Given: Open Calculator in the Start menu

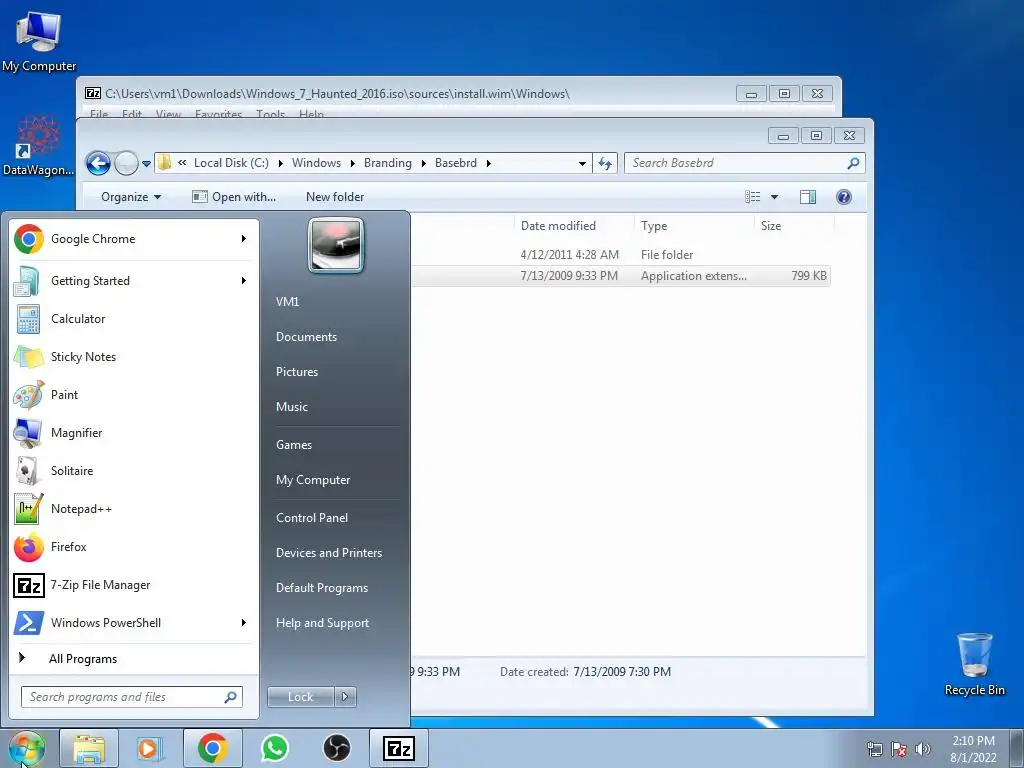Looking at the screenshot, I should click(x=134, y=319).
